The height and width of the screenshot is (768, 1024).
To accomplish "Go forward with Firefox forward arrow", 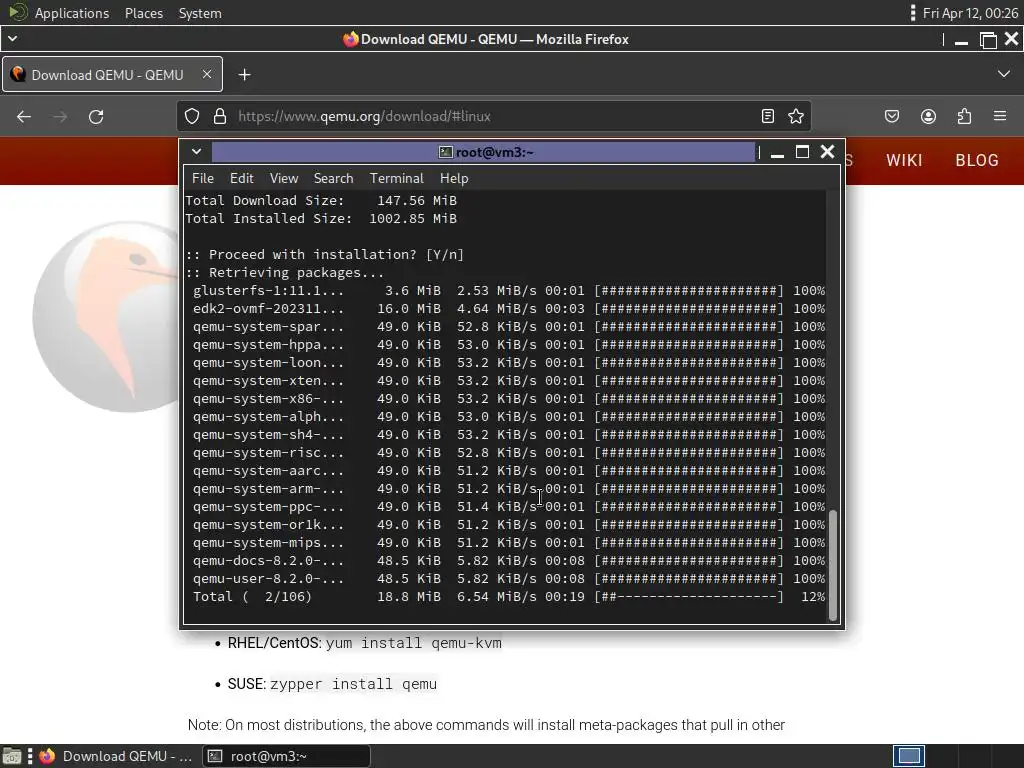I will pyautogui.click(x=60, y=117).
